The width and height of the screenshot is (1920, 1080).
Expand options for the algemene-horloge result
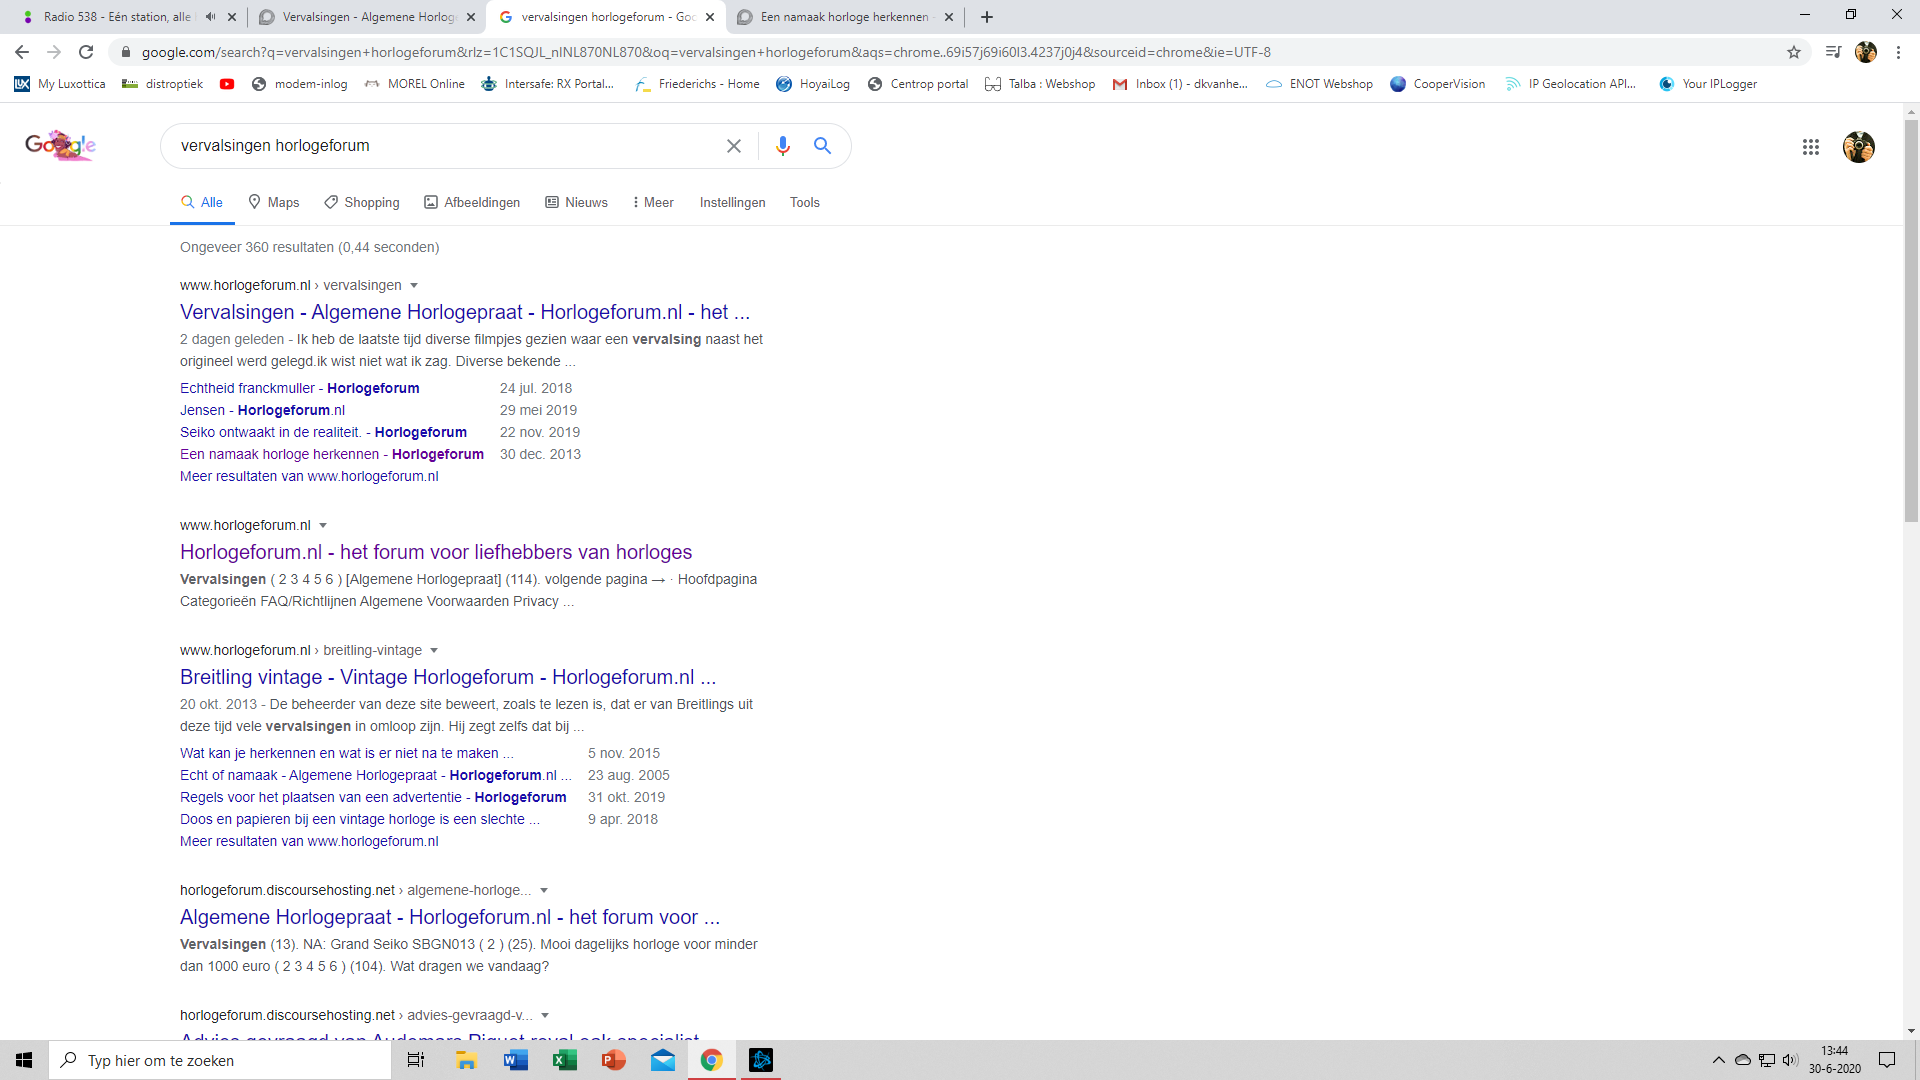click(x=544, y=891)
